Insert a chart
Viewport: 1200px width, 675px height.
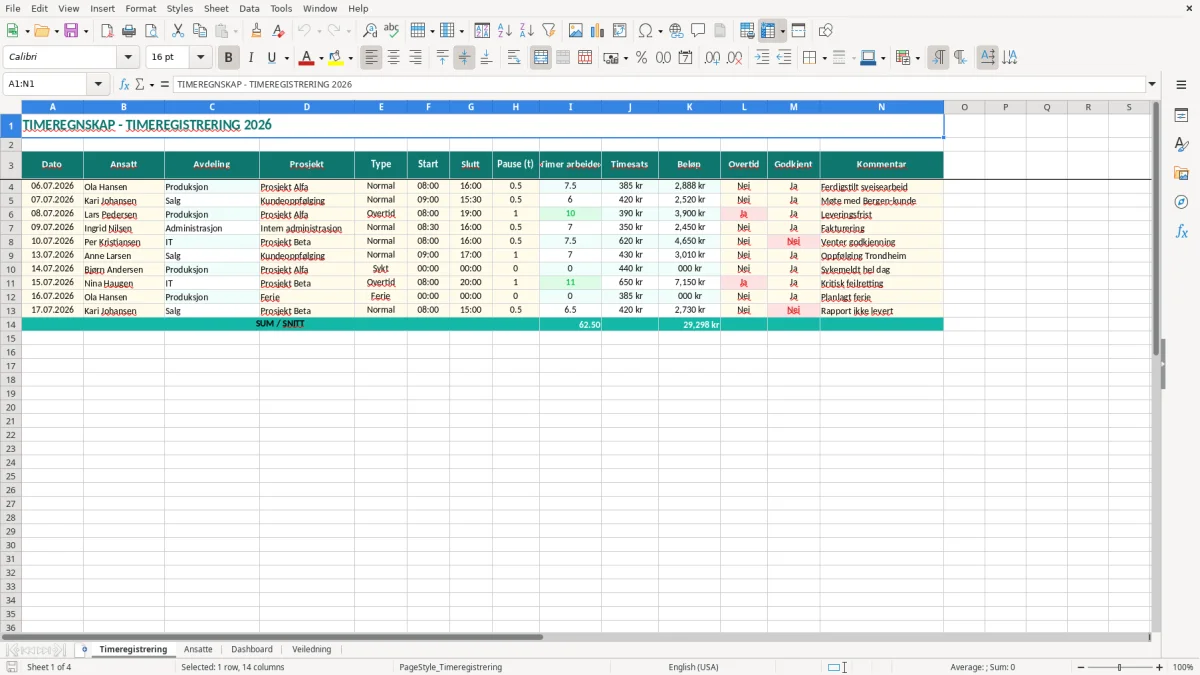[x=598, y=31]
